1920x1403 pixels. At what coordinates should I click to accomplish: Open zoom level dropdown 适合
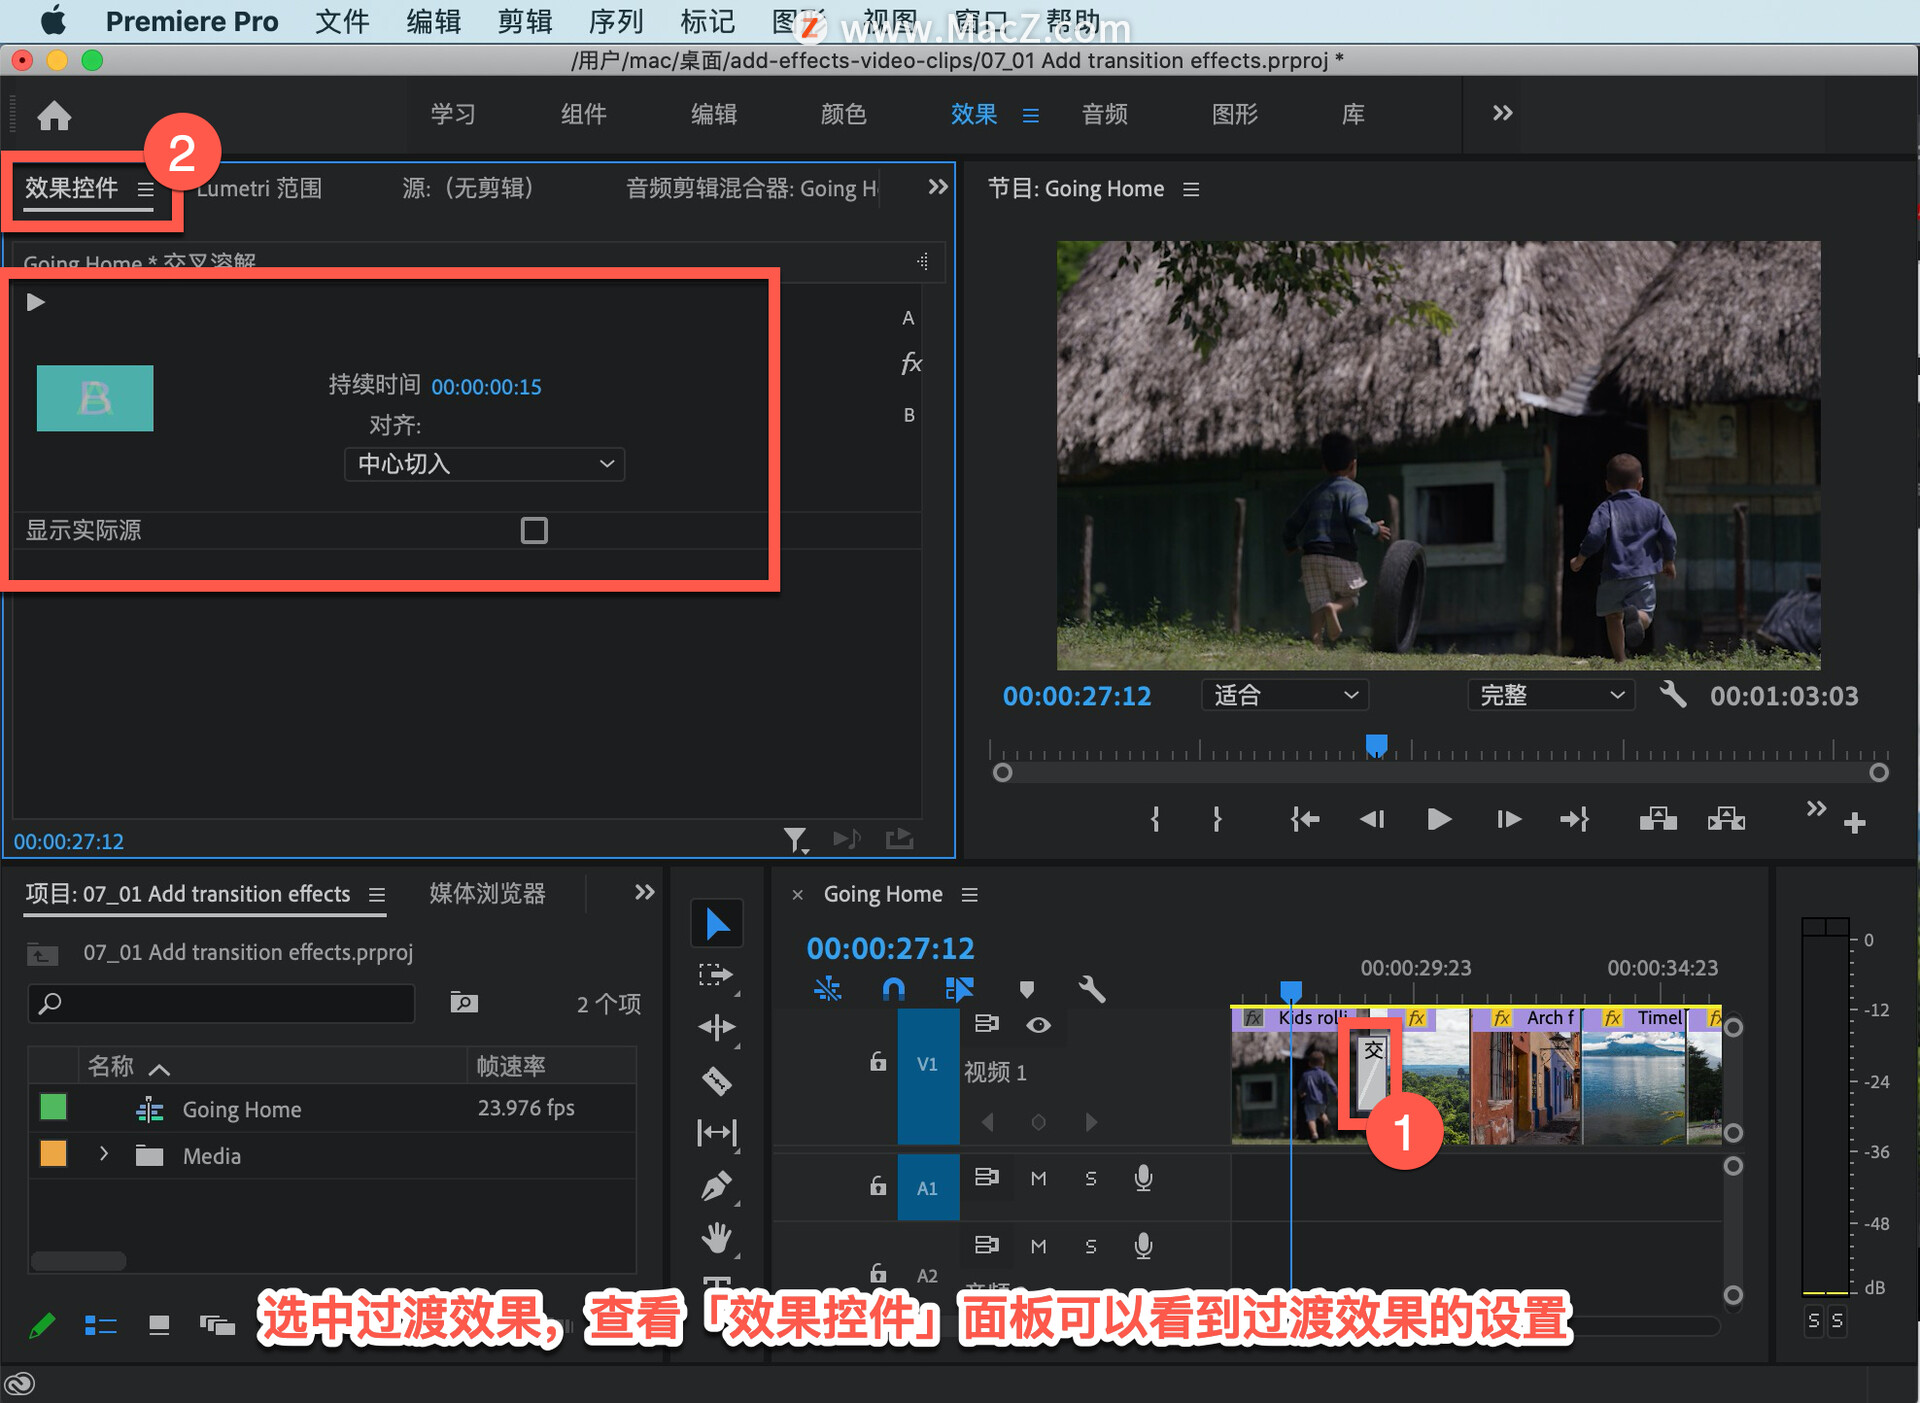[x=1285, y=695]
